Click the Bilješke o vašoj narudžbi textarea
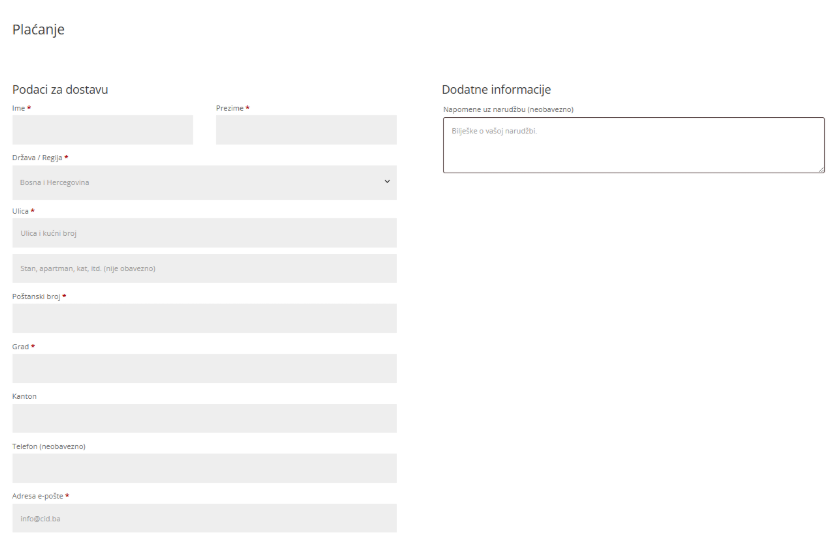This screenshot has width=836, height=545. tap(633, 145)
